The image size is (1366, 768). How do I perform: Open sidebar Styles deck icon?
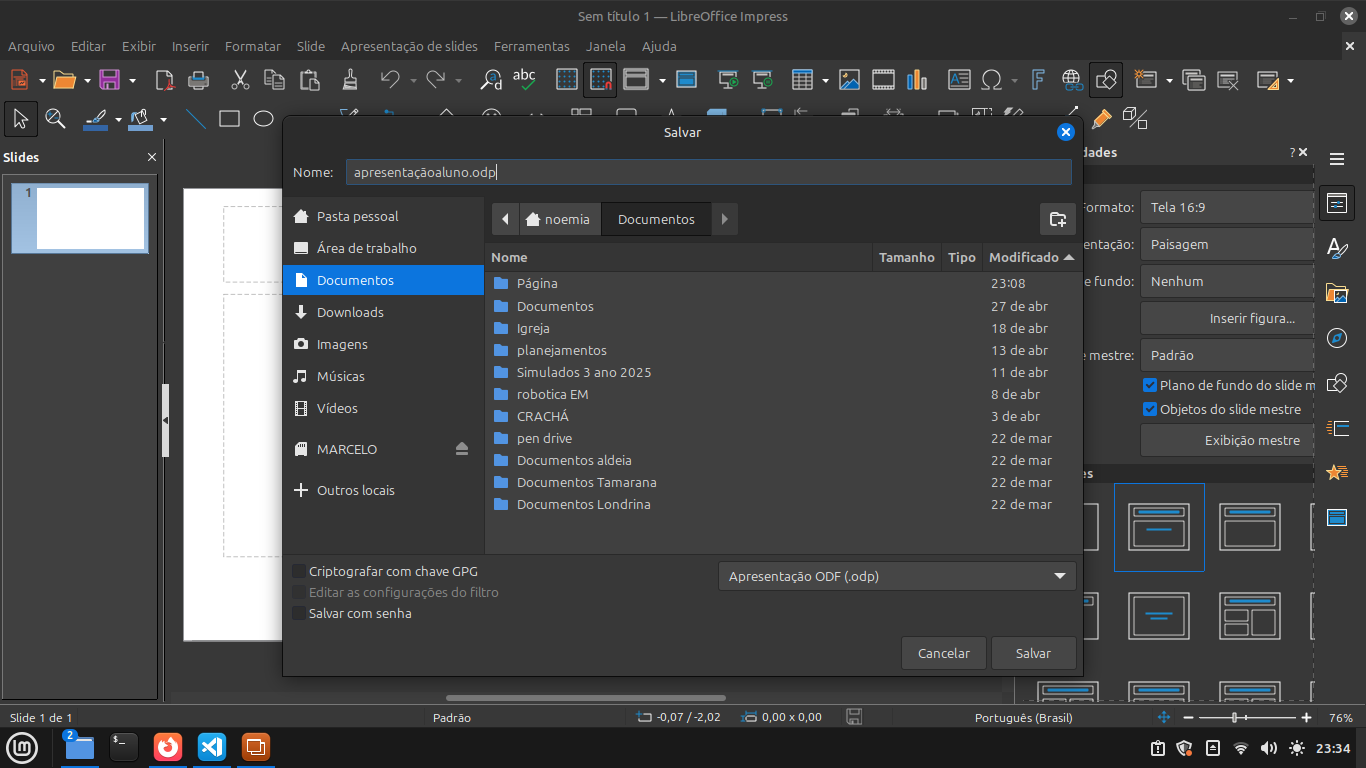coord(1337,247)
